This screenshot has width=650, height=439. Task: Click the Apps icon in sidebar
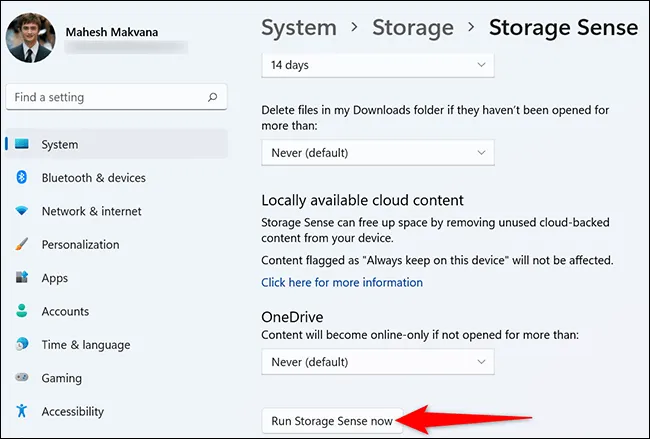[x=20, y=278]
